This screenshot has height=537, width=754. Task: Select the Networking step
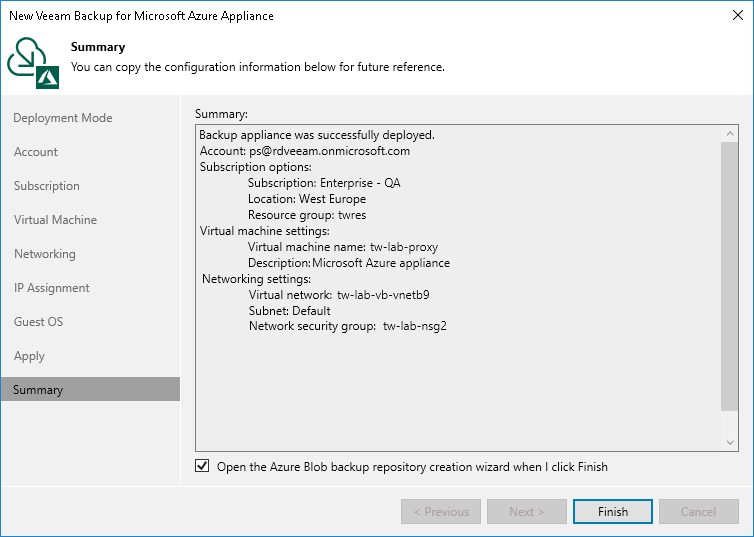click(45, 254)
